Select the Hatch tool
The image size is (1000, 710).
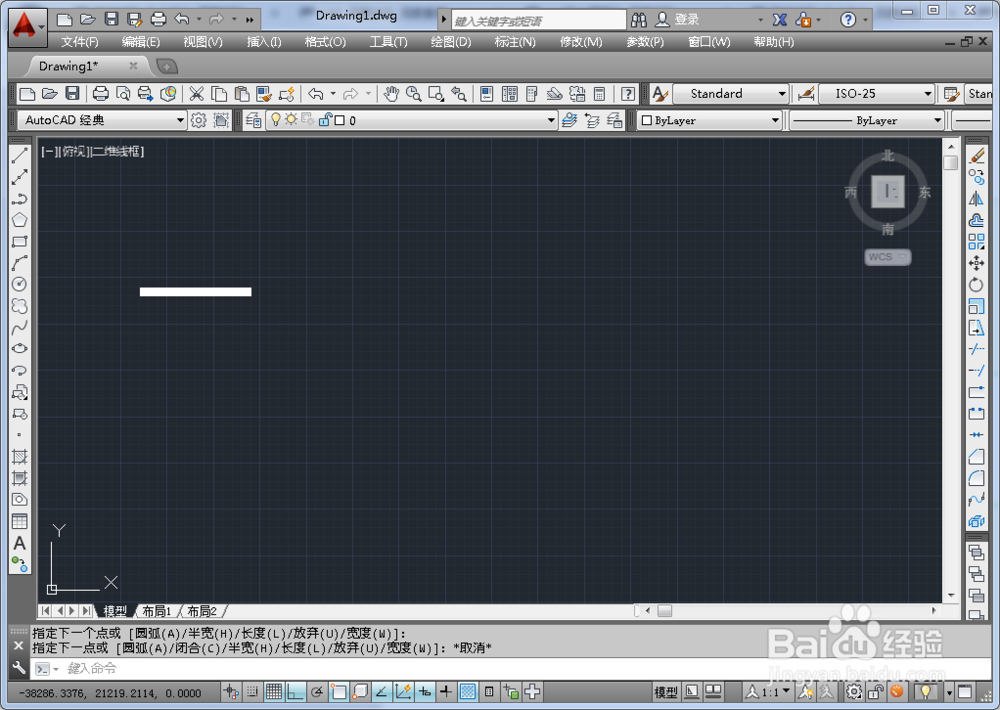20,457
